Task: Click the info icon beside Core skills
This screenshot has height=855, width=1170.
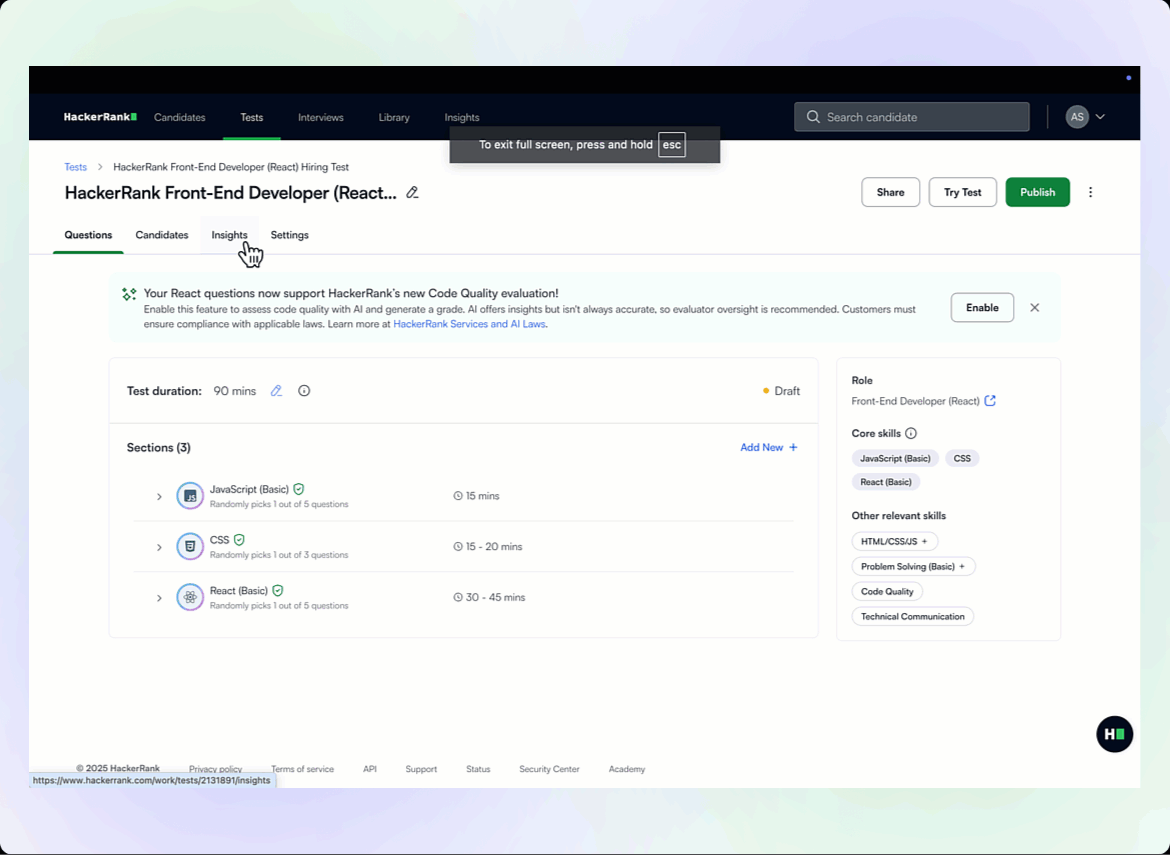Action: point(910,433)
